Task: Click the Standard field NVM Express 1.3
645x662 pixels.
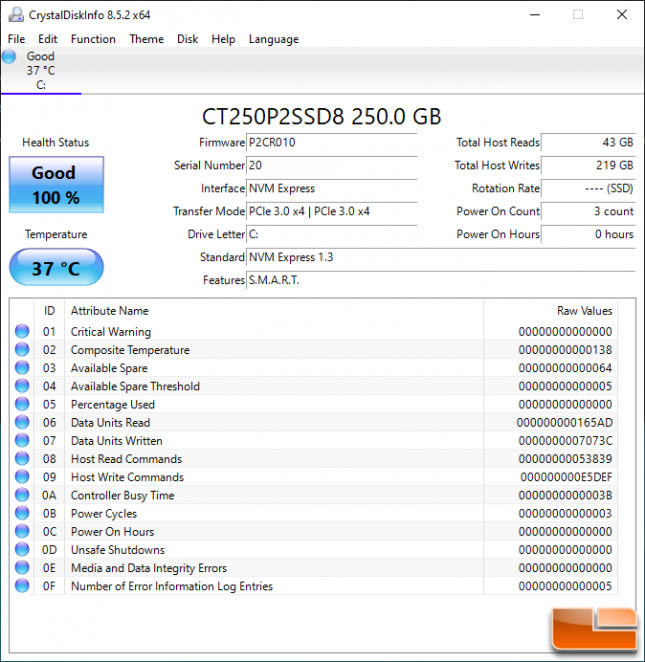Action: [441, 257]
